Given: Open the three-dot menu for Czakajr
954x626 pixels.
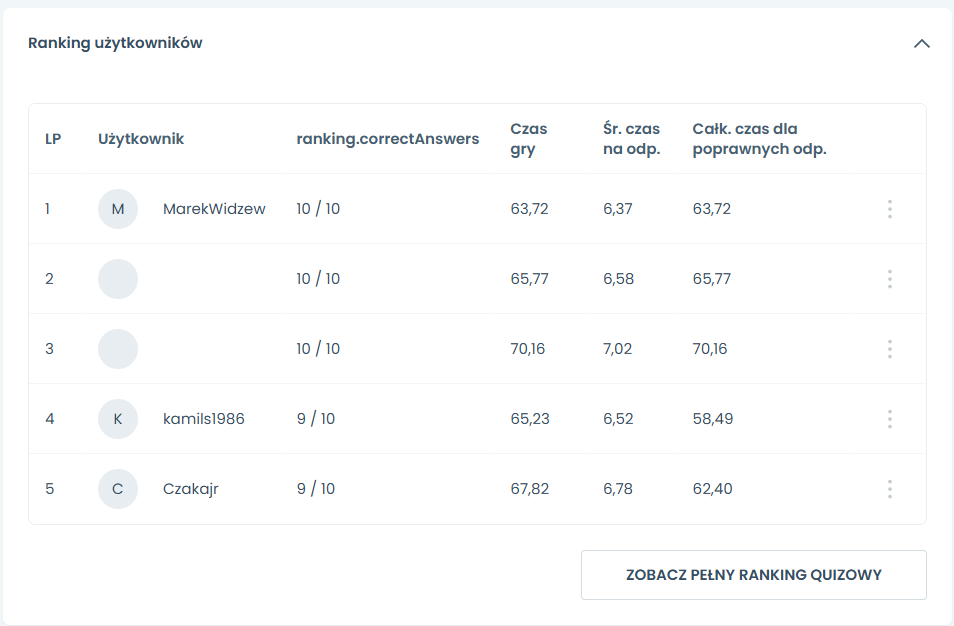Looking at the screenshot, I should [x=889, y=489].
